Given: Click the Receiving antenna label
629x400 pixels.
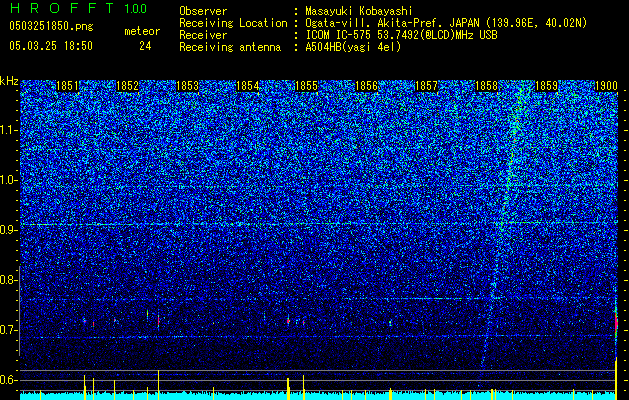Looking at the screenshot, I should (230, 47).
